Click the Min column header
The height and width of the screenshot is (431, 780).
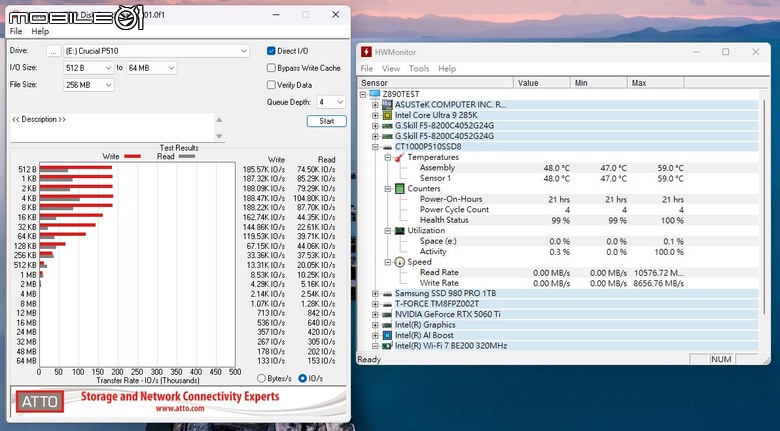pos(599,83)
